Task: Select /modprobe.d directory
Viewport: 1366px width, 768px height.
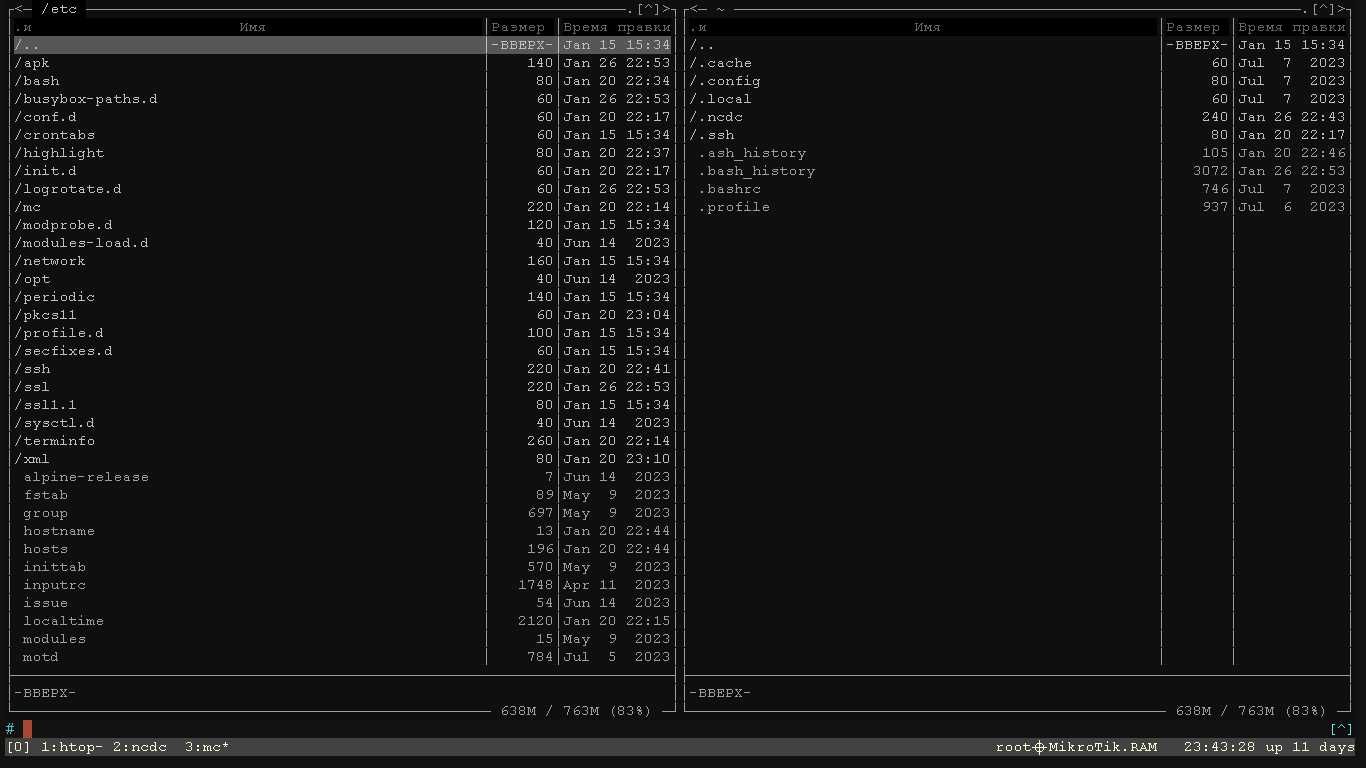Action: [343, 225]
